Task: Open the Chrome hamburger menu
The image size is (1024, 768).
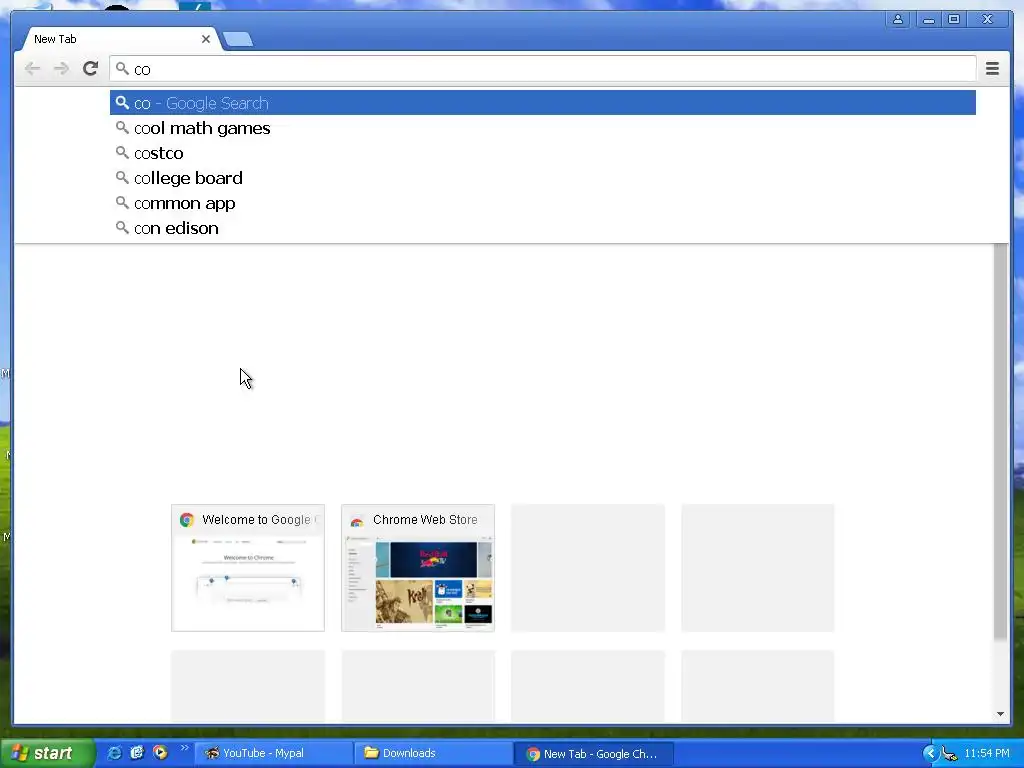Action: (x=992, y=69)
